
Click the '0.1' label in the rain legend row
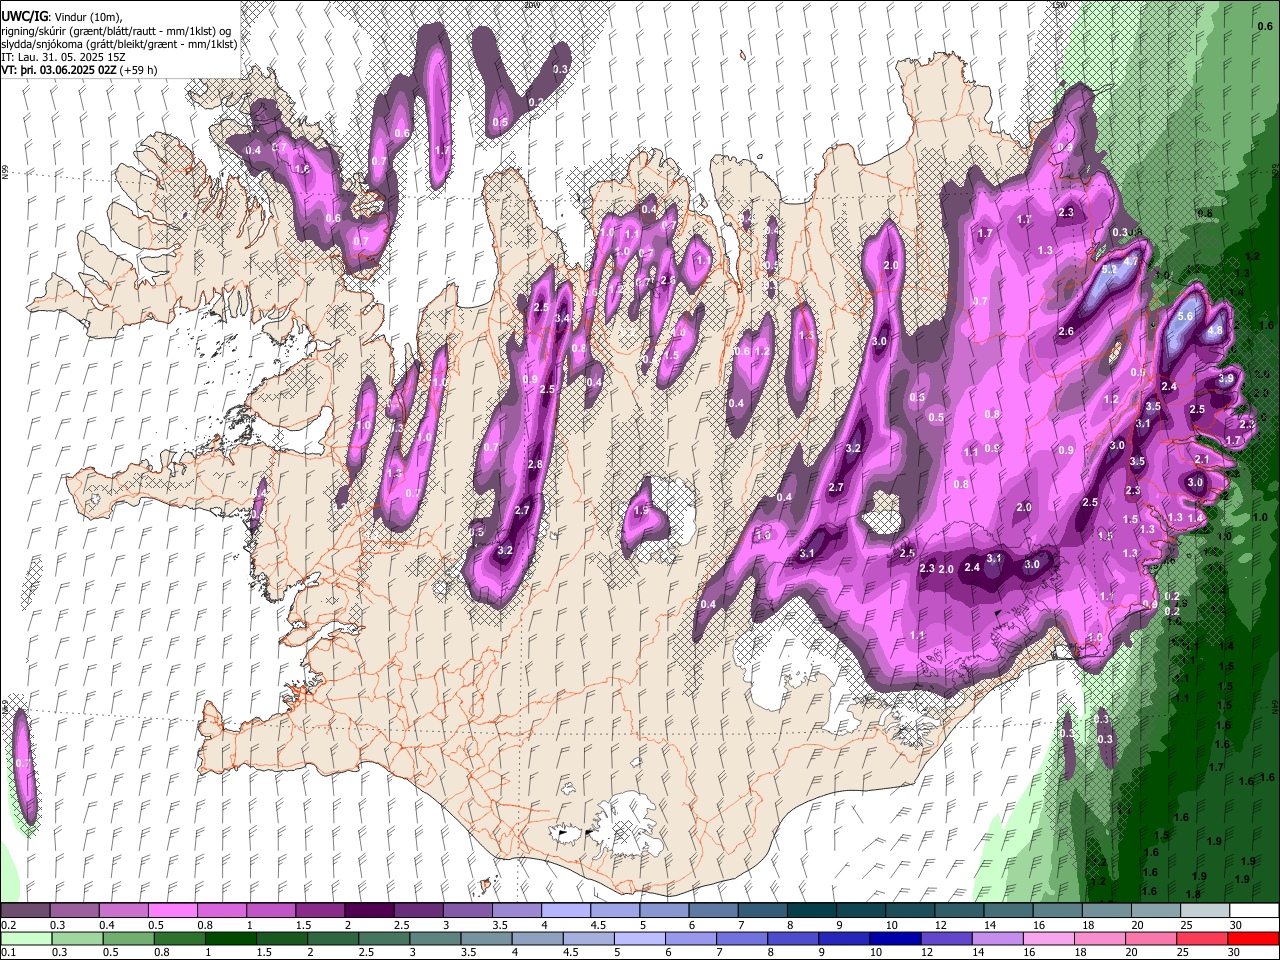[9, 952]
